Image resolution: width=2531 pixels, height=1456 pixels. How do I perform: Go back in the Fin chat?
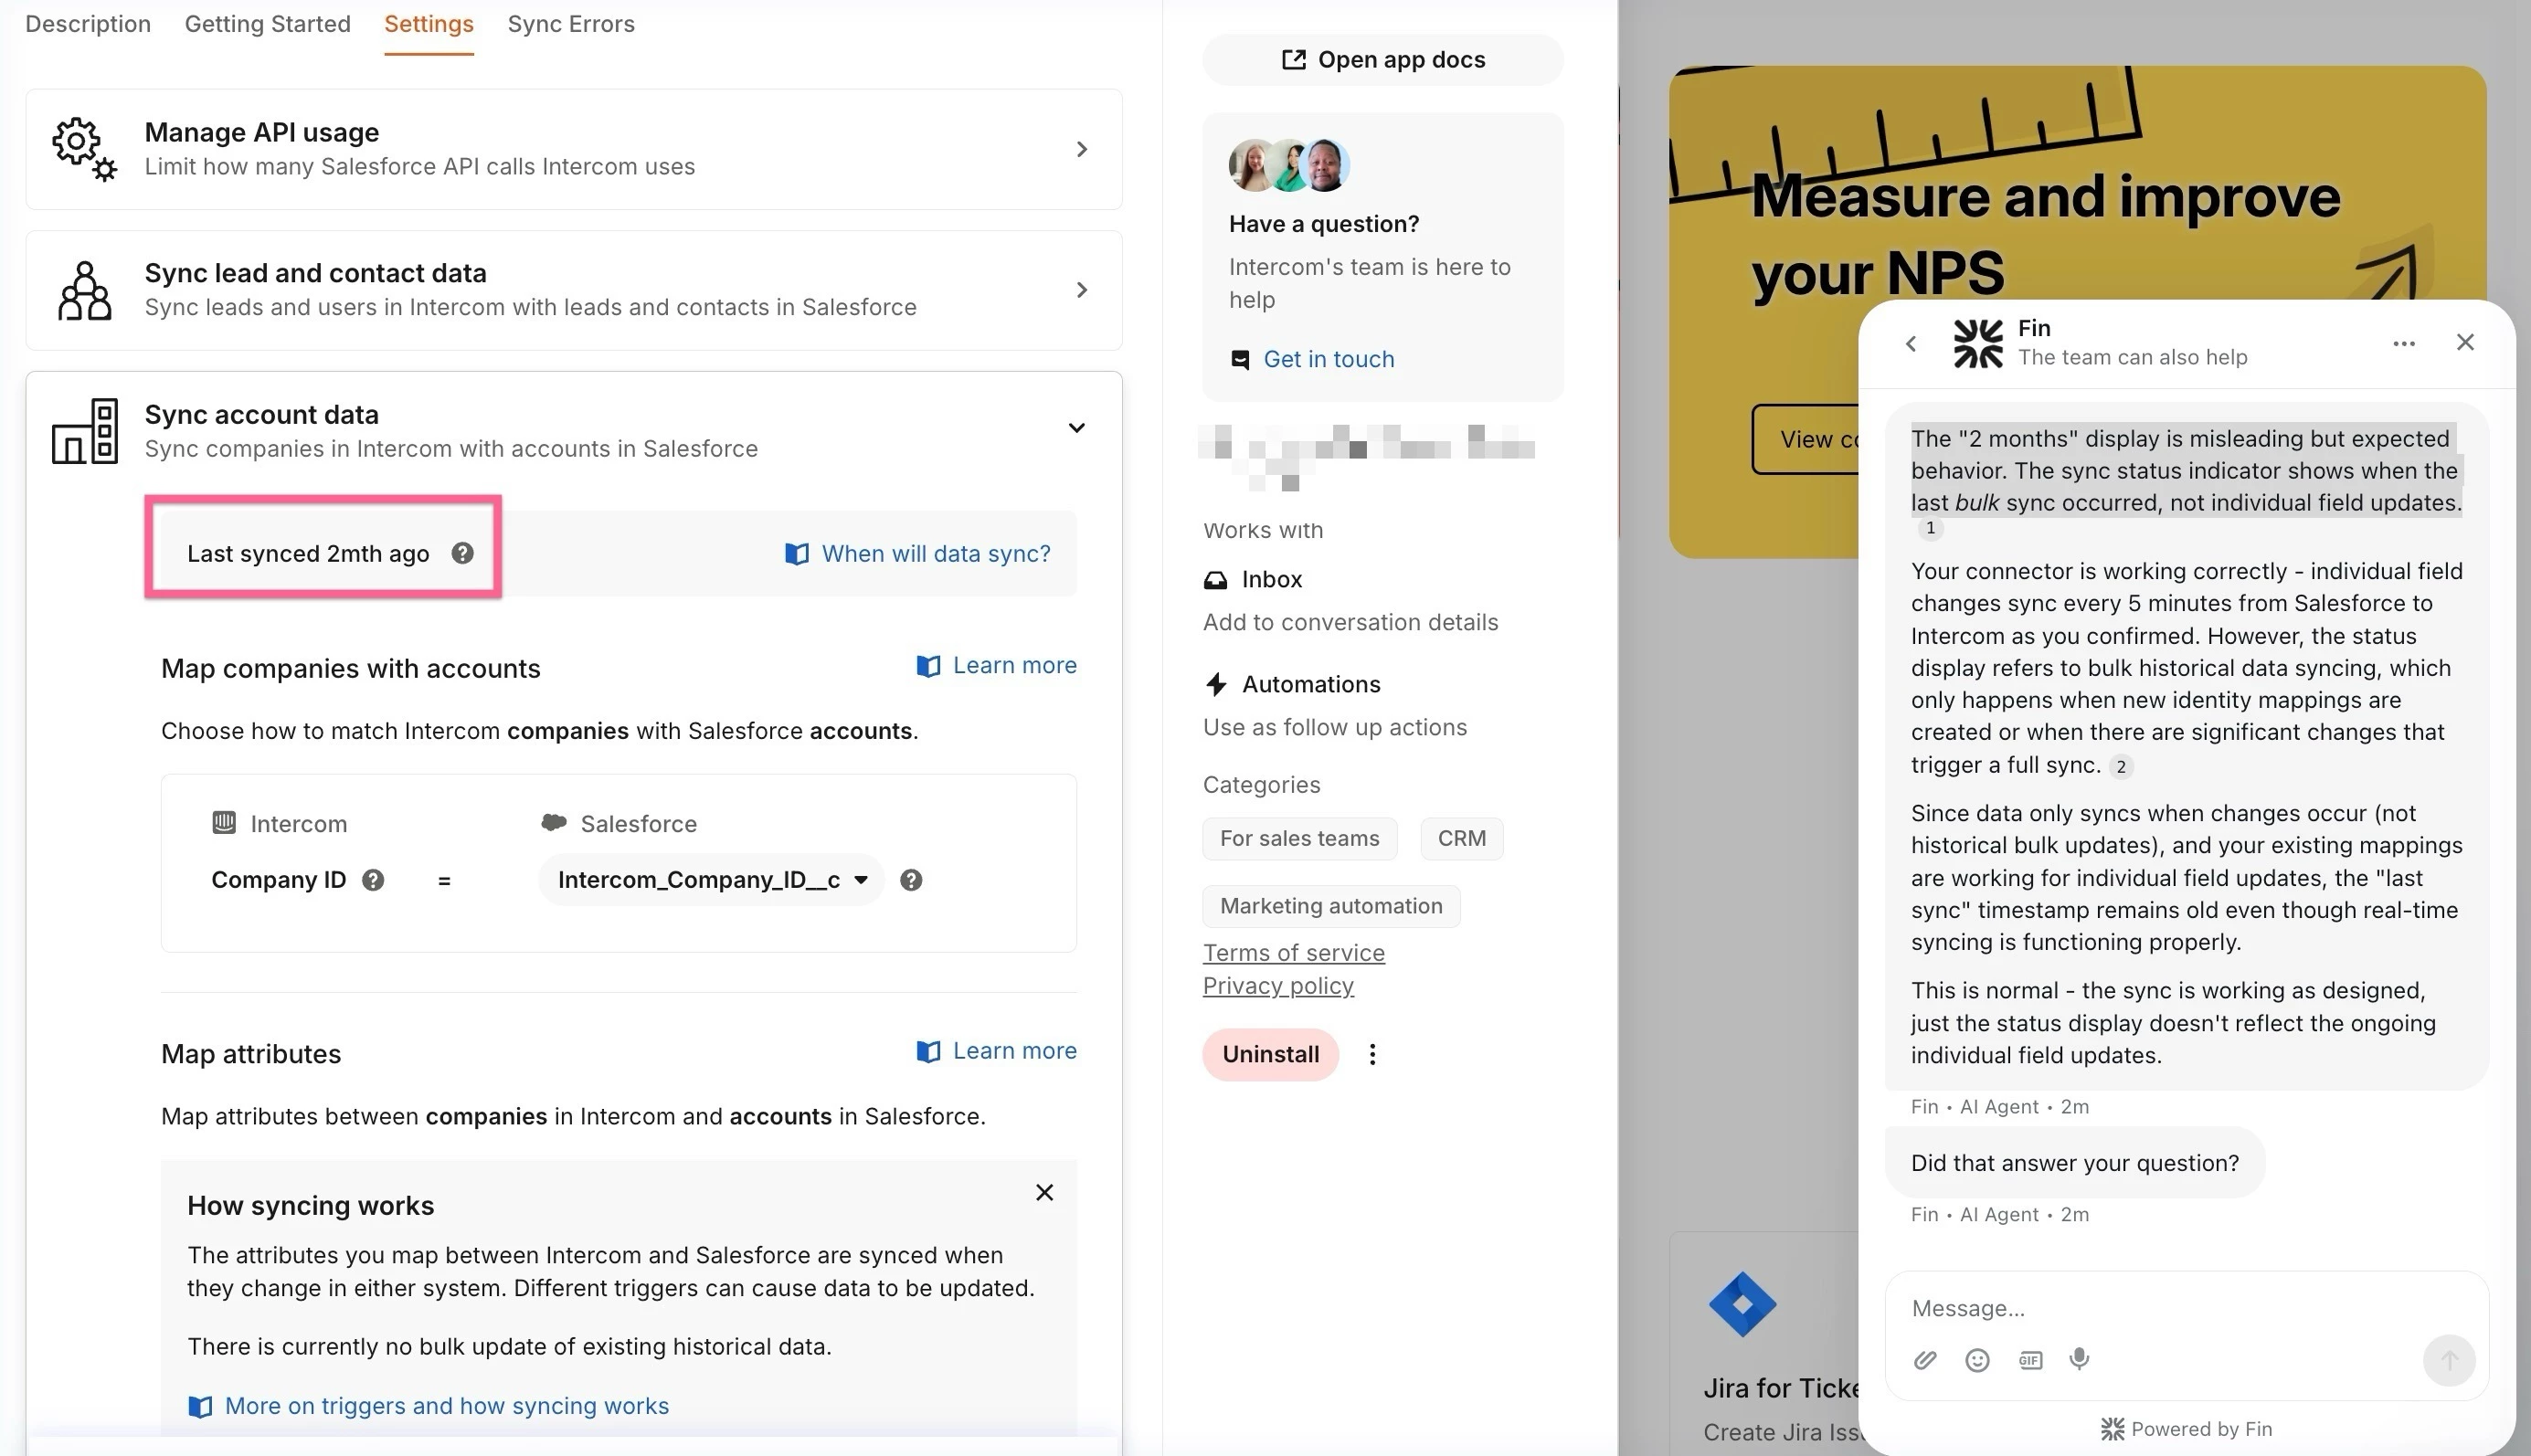(1911, 343)
